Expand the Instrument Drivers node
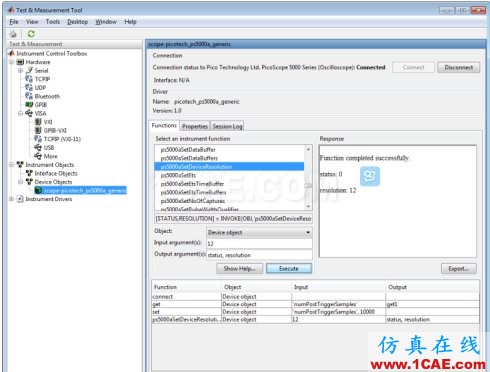 point(12,199)
